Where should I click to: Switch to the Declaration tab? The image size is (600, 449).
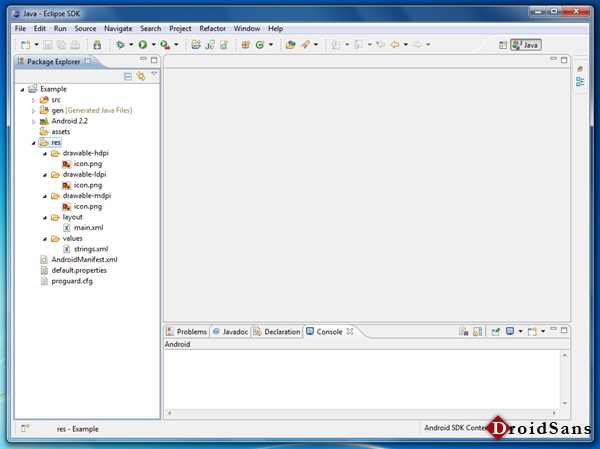[x=277, y=331]
